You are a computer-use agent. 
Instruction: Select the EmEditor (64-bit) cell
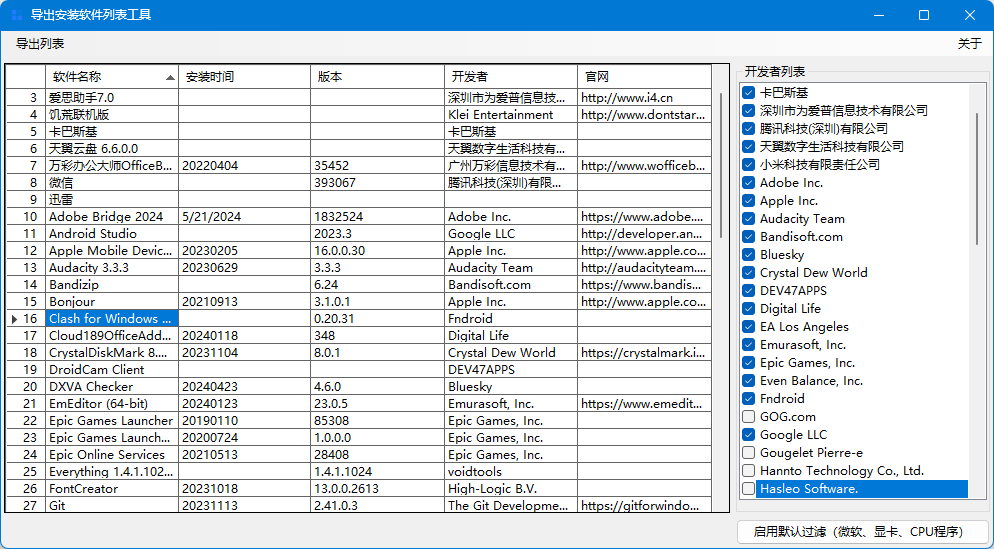tap(112, 404)
